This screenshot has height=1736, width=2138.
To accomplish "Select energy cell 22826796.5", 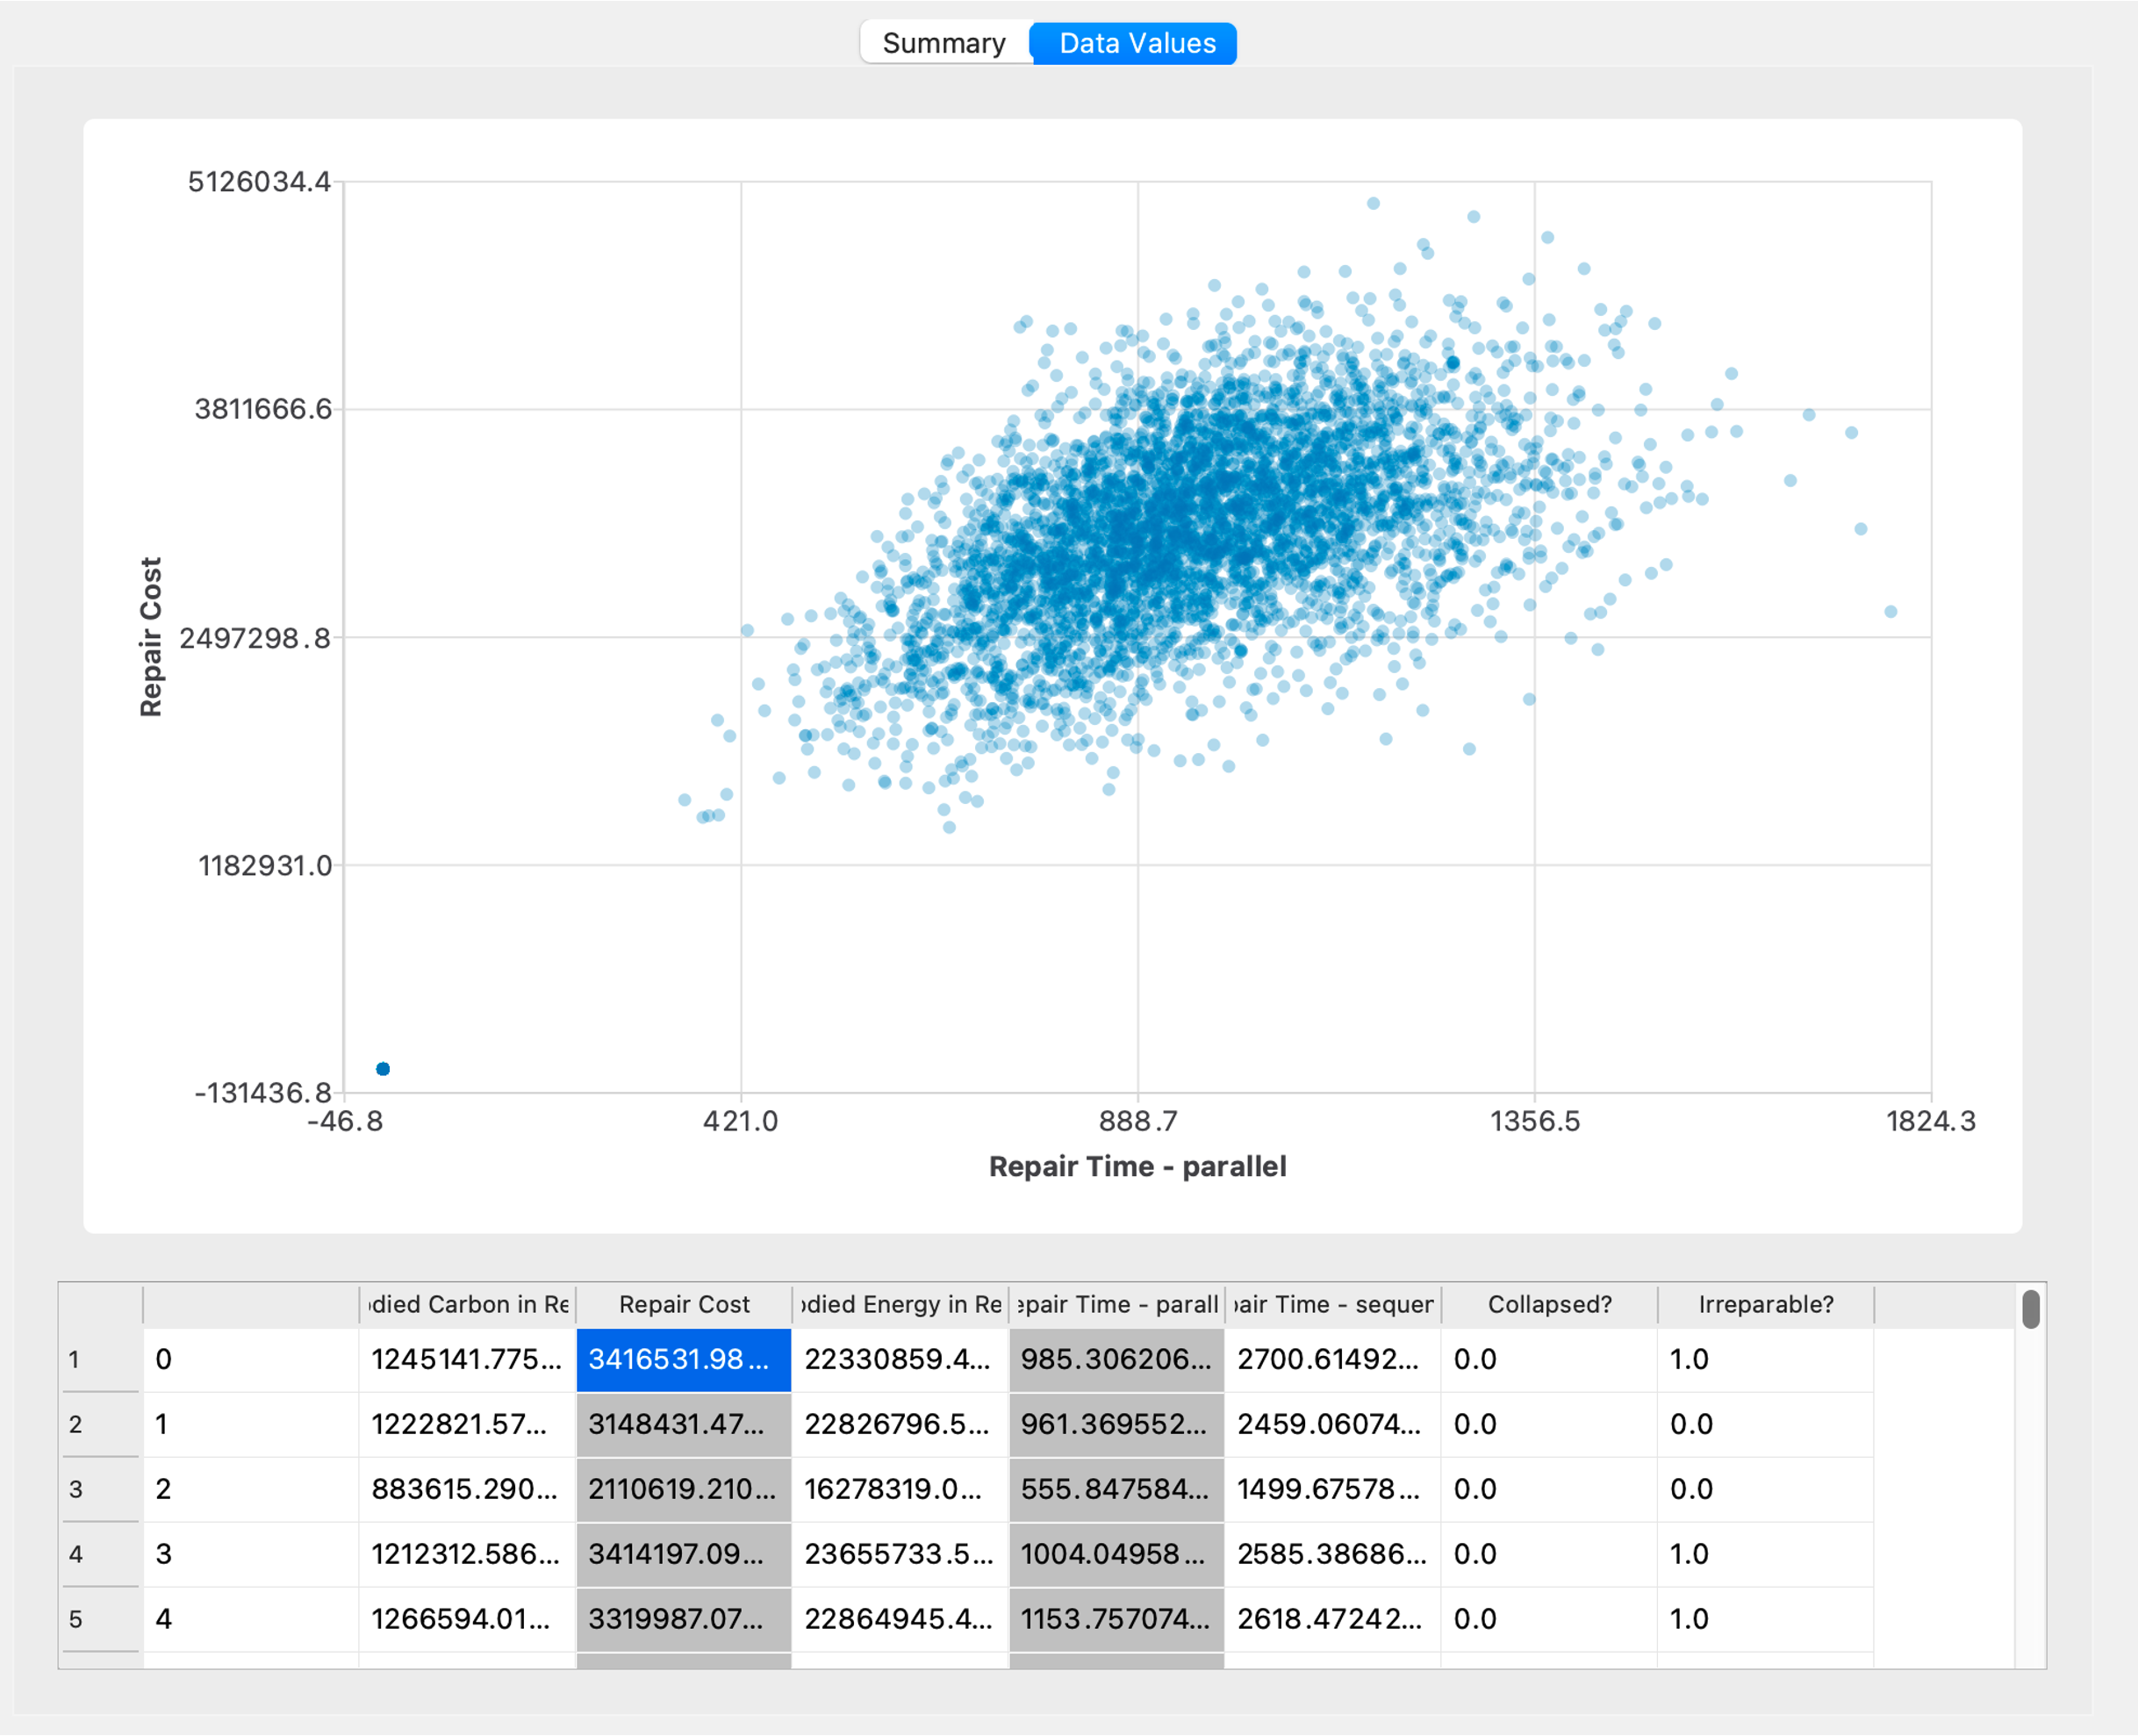I will click(x=901, y=1424).
